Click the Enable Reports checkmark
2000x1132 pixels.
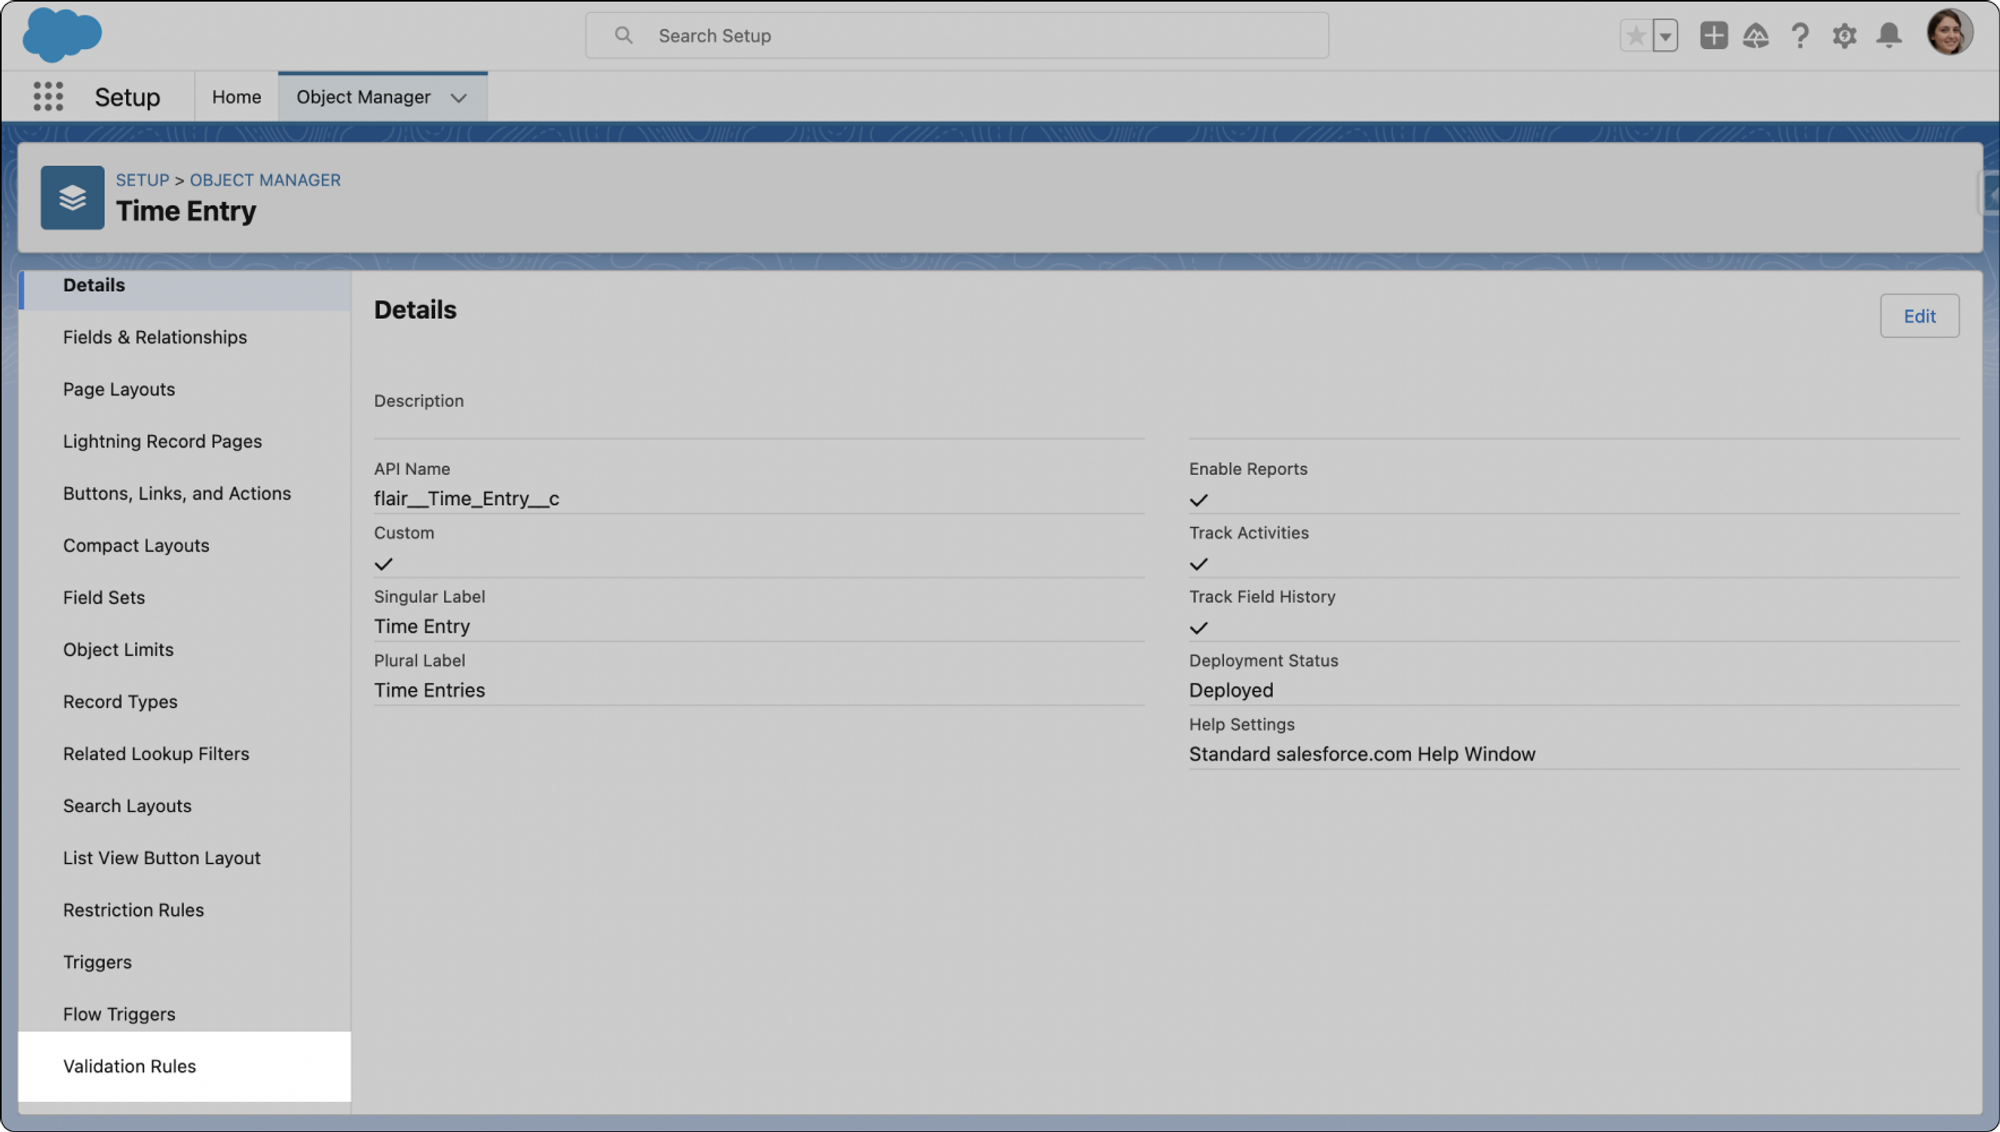tap(1198, 500)
